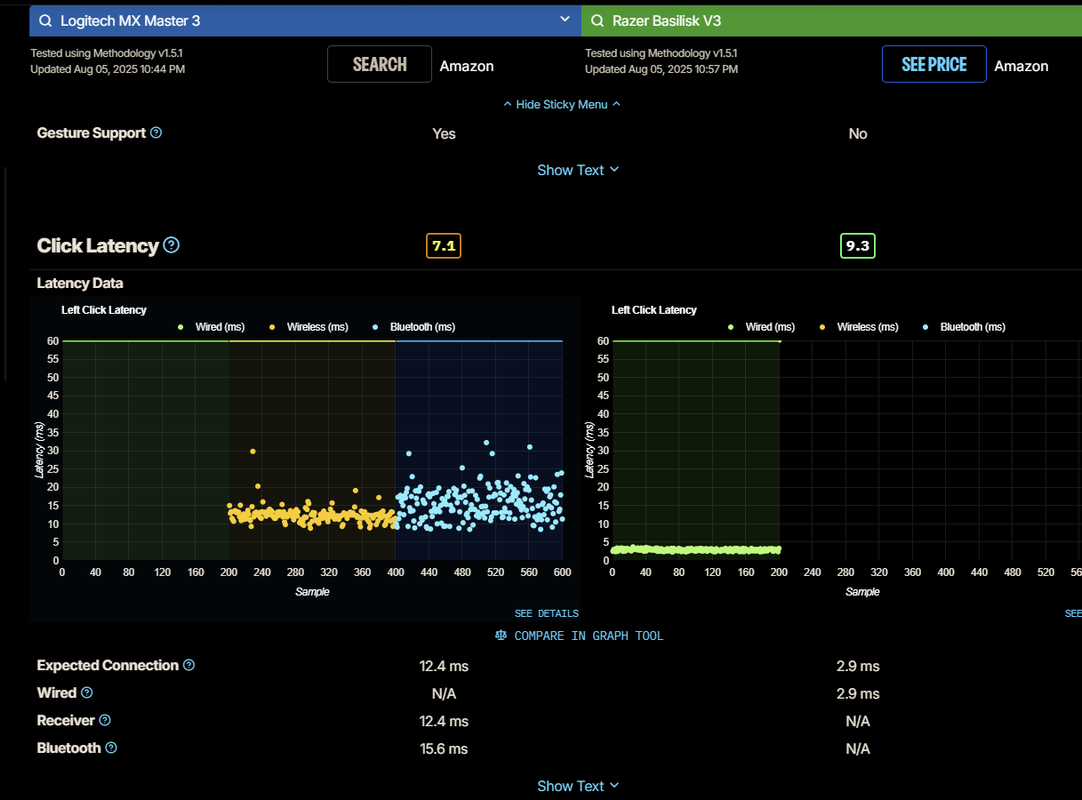Click the Razer Receiver N/A value
The image size is (1082, 800).
pos(858,721)
